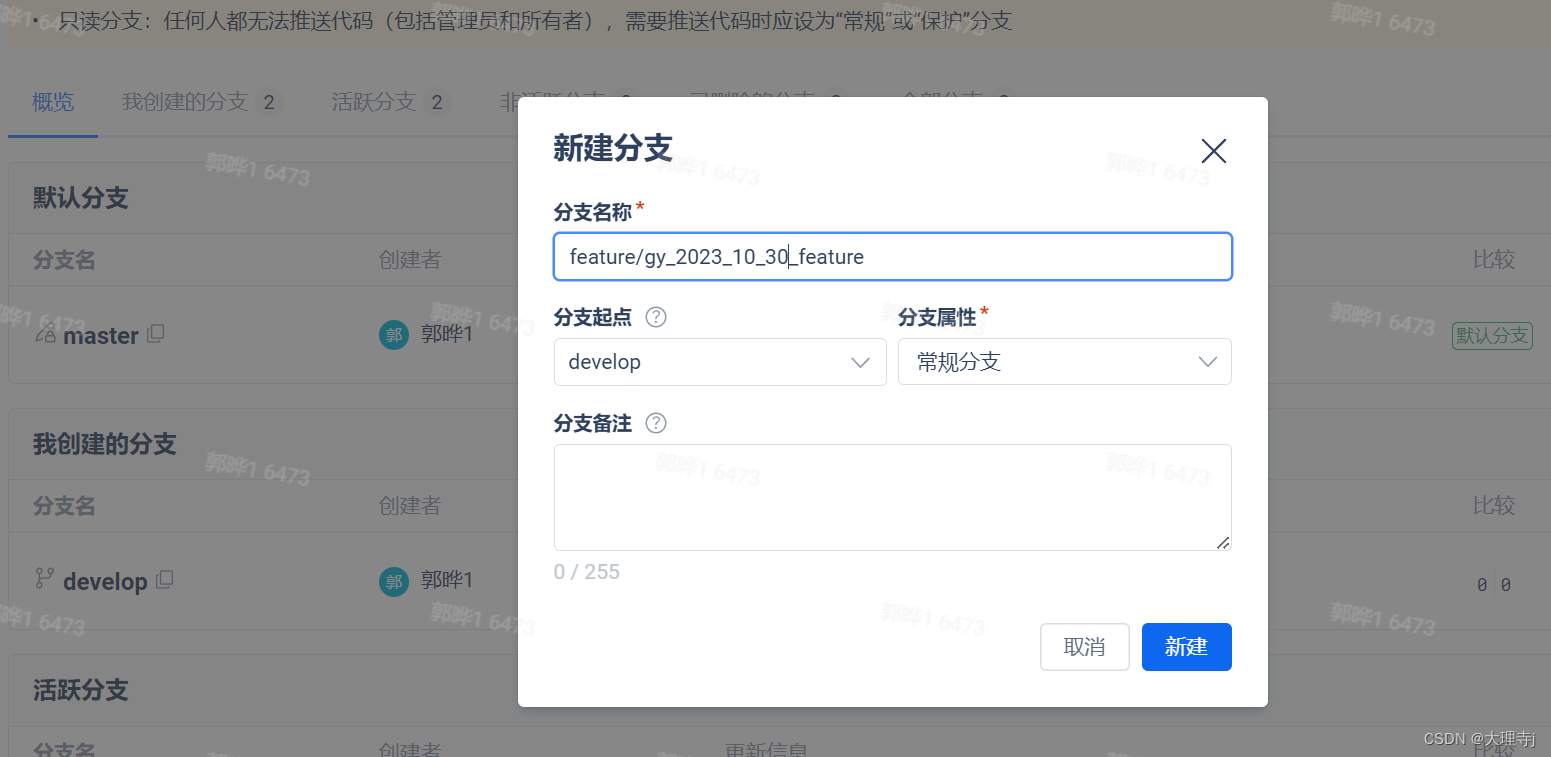Click the lock icon beside master

[45, 334]
